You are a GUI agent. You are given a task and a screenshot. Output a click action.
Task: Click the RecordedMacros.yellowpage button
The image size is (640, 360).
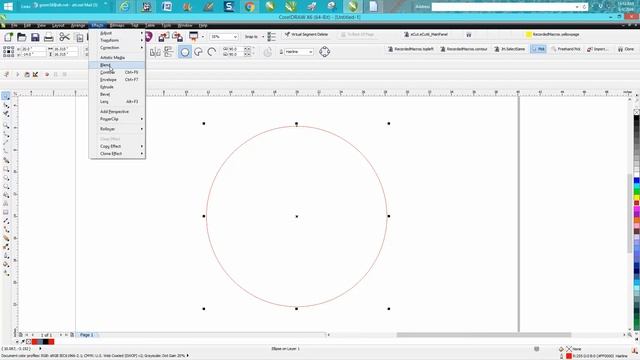[553, 35]
